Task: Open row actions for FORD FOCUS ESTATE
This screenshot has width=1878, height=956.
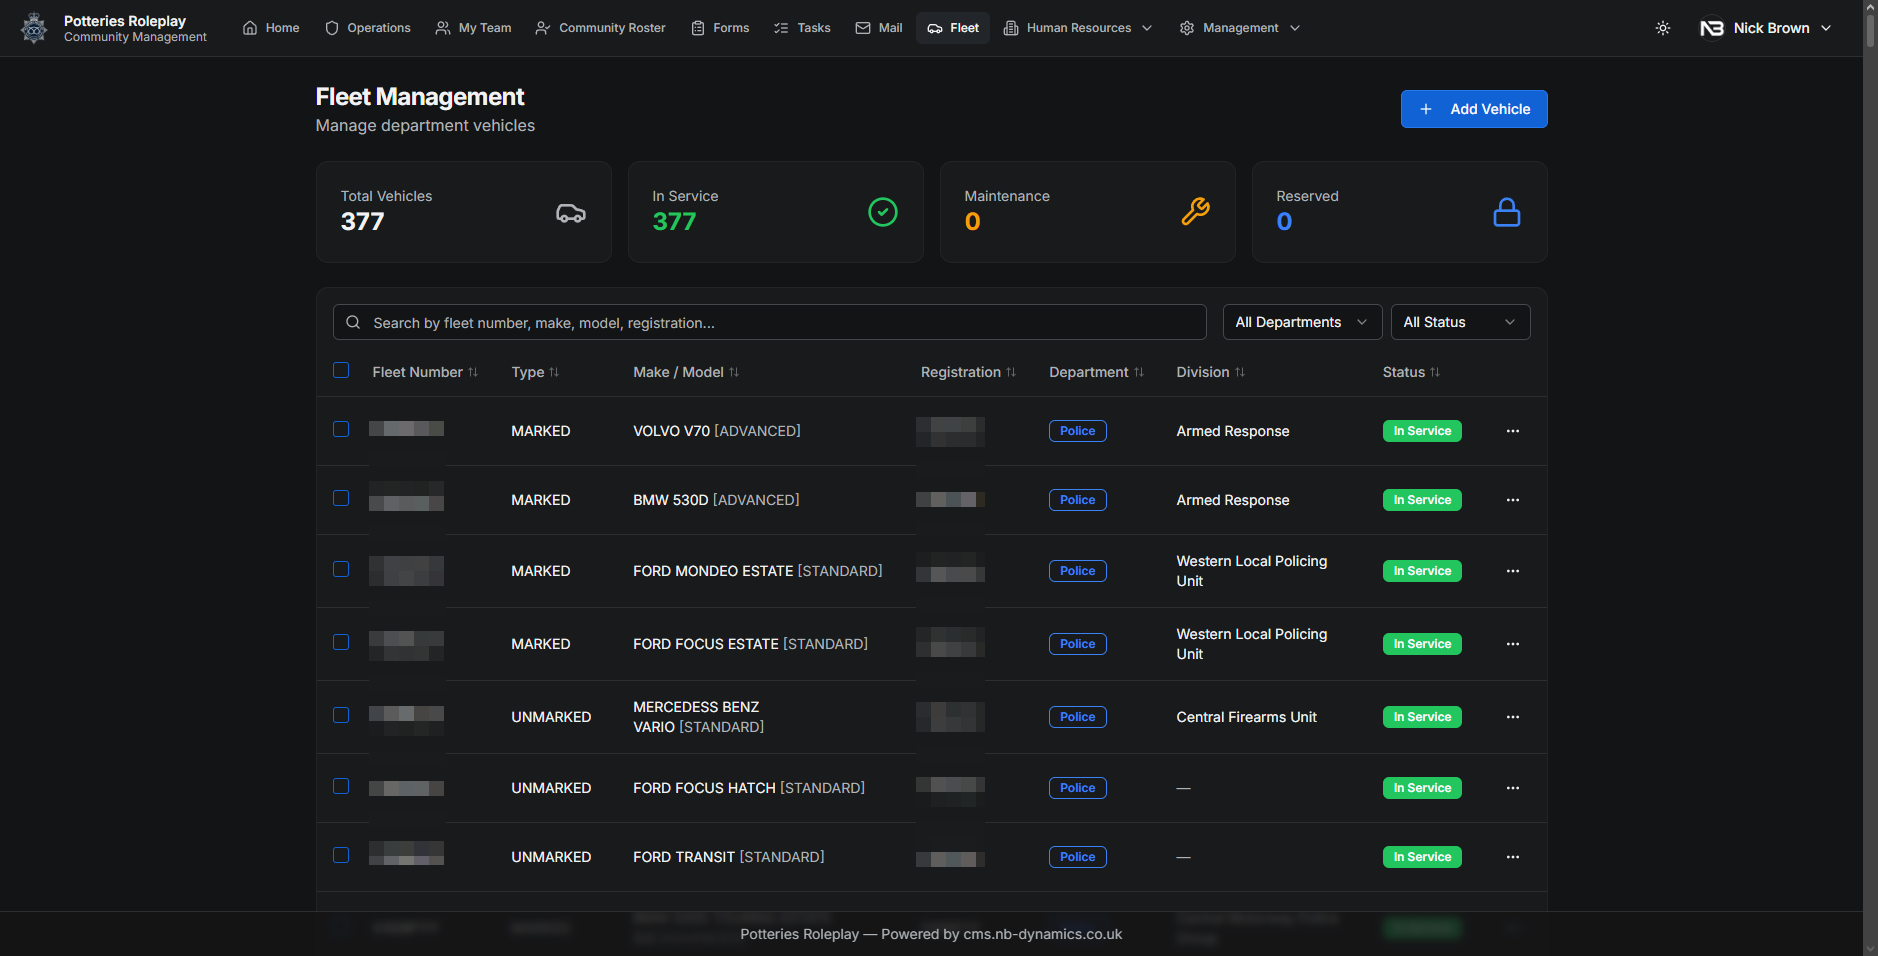Action: point(1513,644)
